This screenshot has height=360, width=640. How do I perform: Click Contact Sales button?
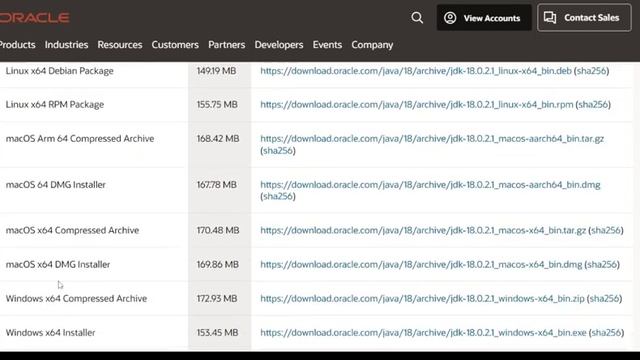click(x=584, y=18)
